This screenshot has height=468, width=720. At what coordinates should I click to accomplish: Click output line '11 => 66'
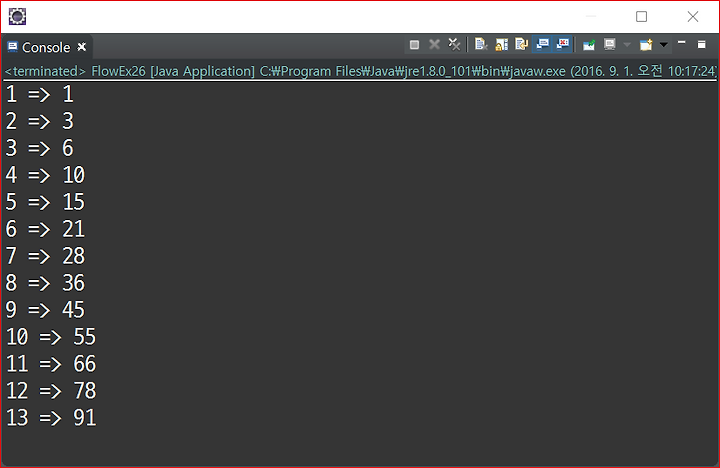(x=51, y=364)
